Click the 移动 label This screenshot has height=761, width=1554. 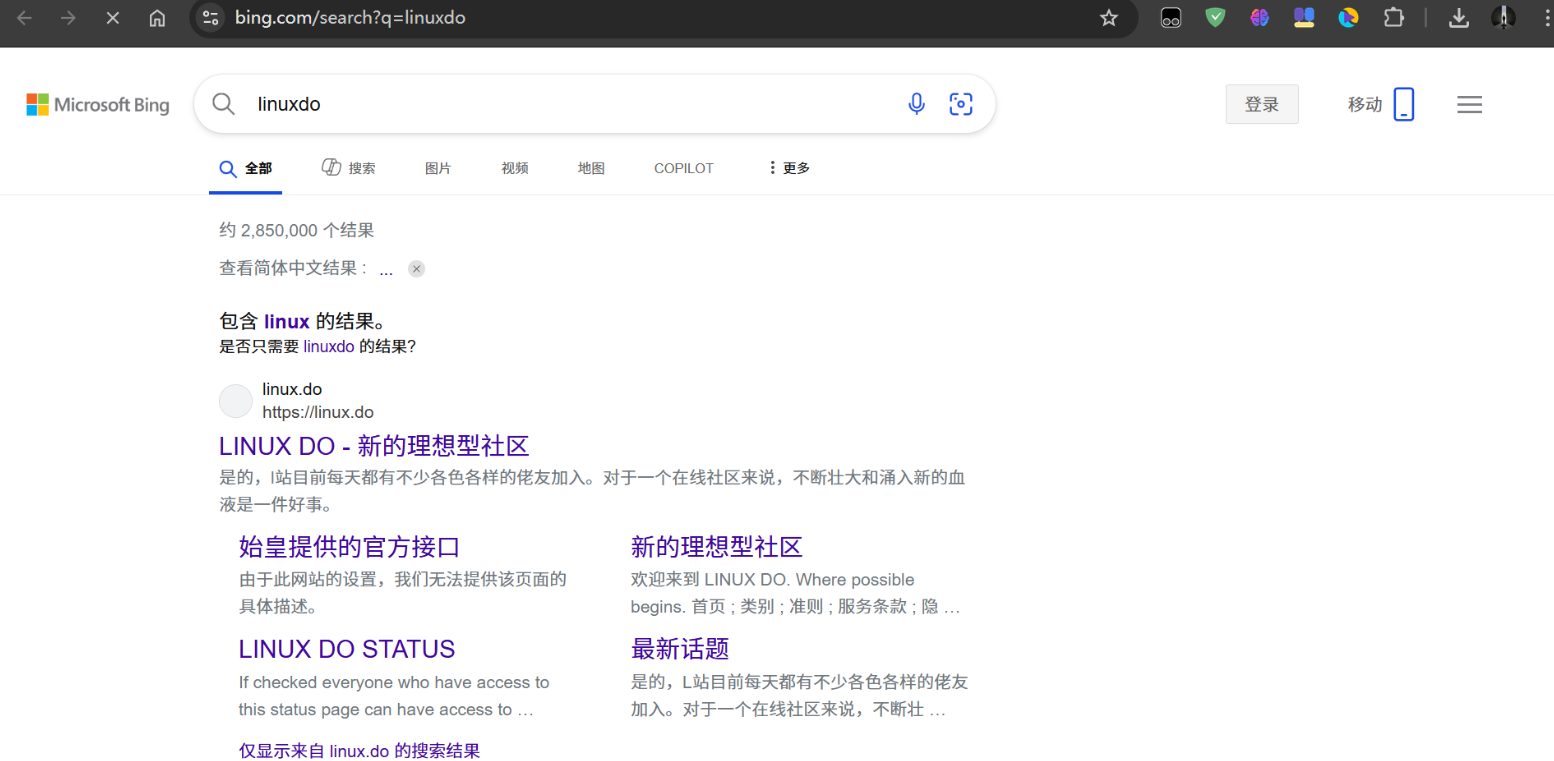[x=1365, y=104]
